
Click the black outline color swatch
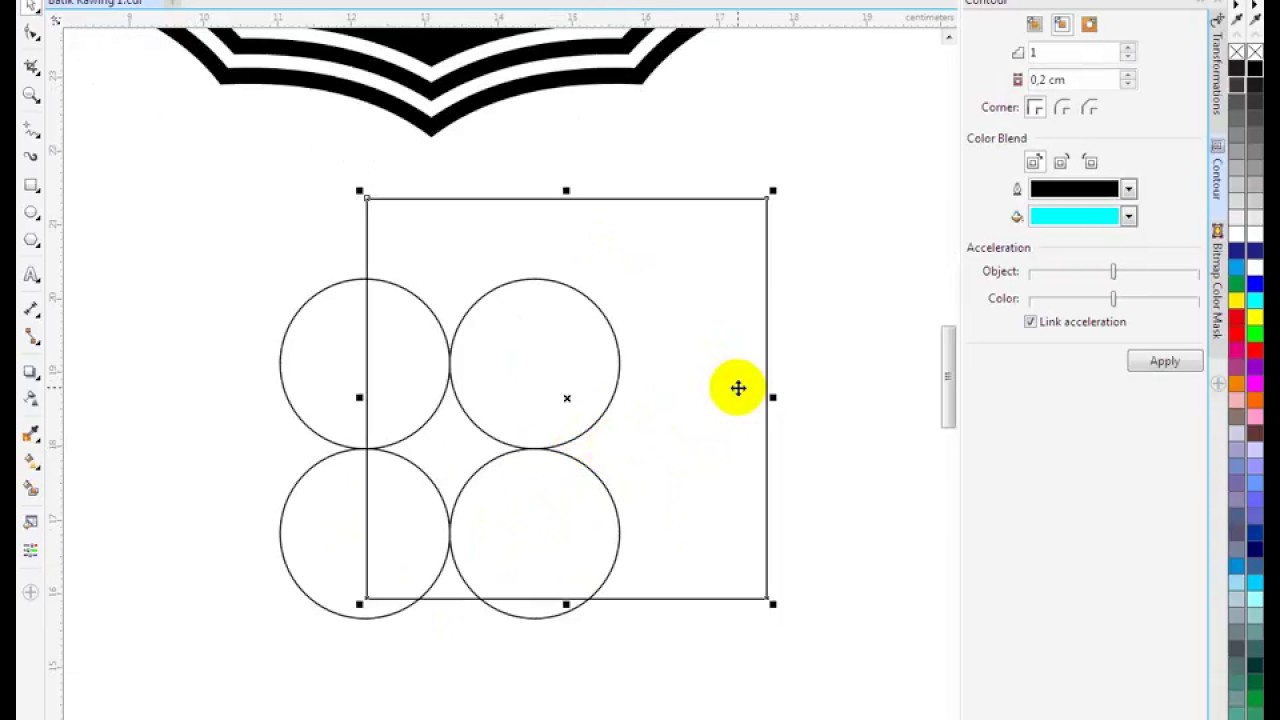[x=1074, y=189]
